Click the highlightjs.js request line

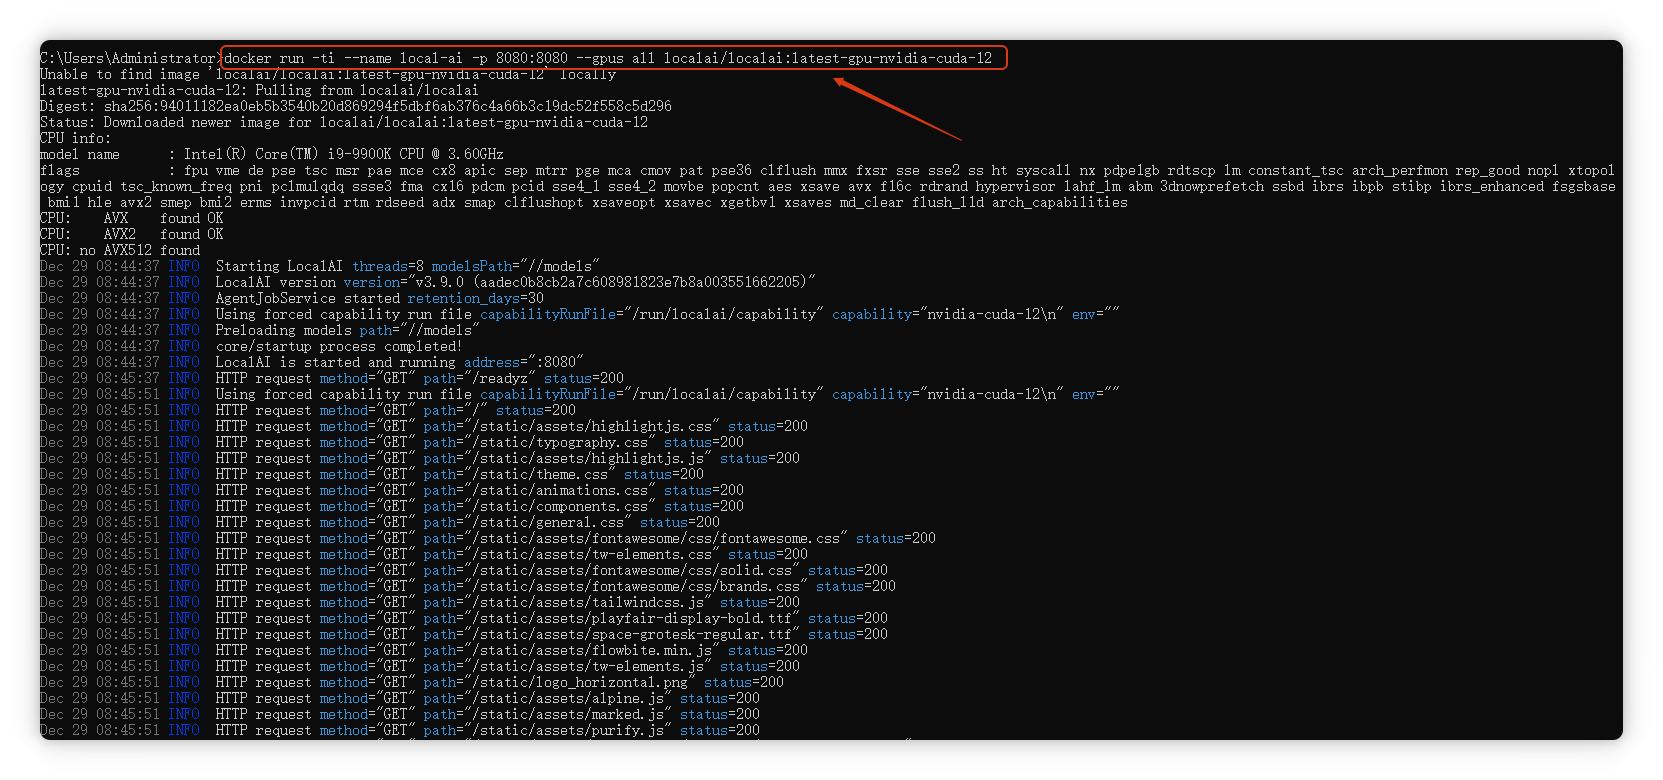[420, 458]
